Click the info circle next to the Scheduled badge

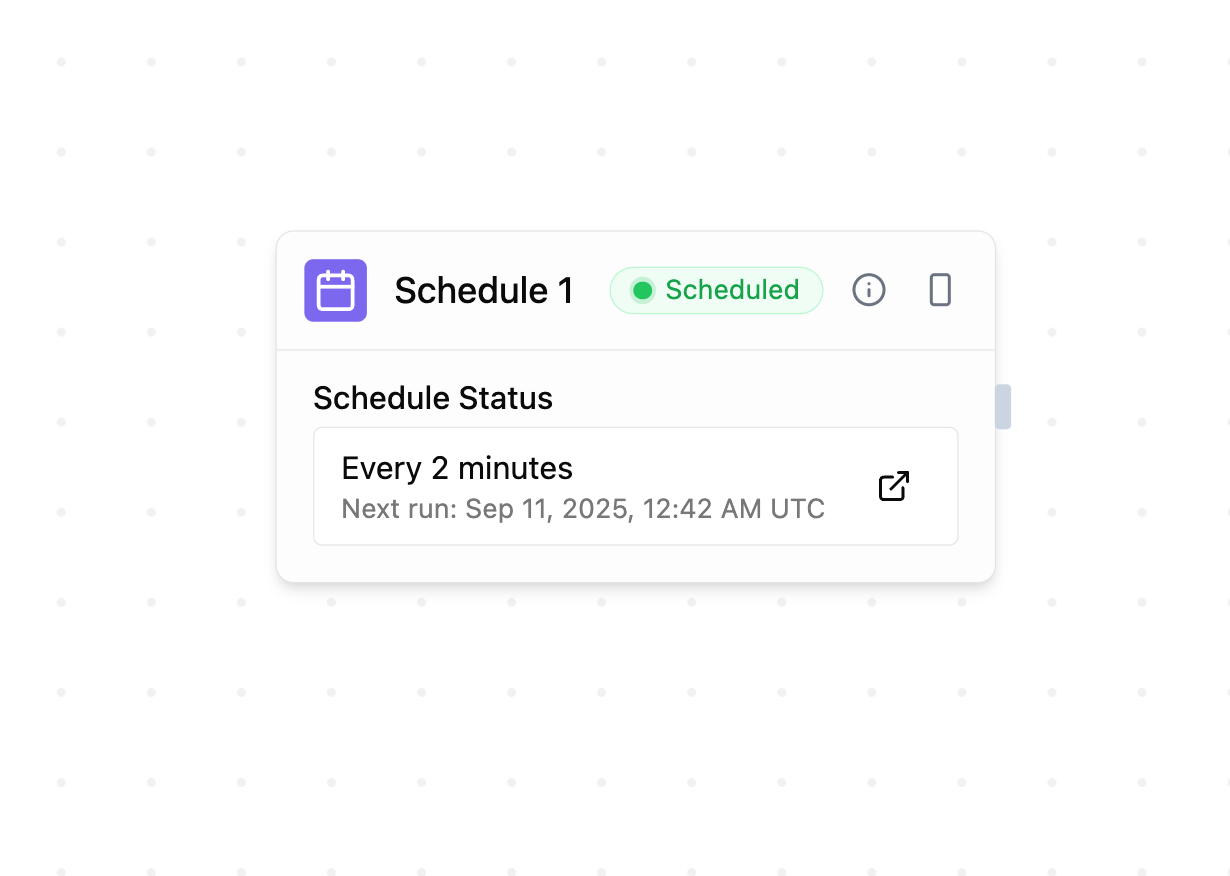868,290
